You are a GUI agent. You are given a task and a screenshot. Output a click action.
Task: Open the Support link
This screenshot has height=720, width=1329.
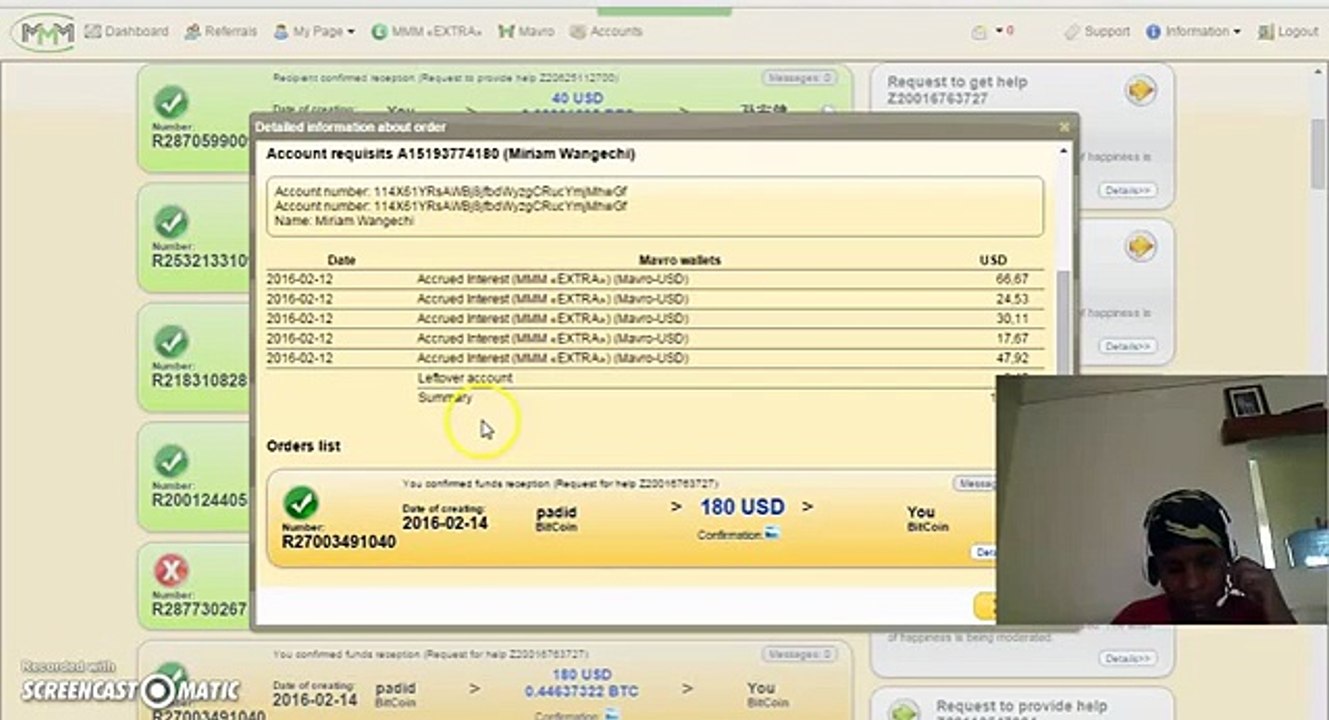tap(1097, 31)
